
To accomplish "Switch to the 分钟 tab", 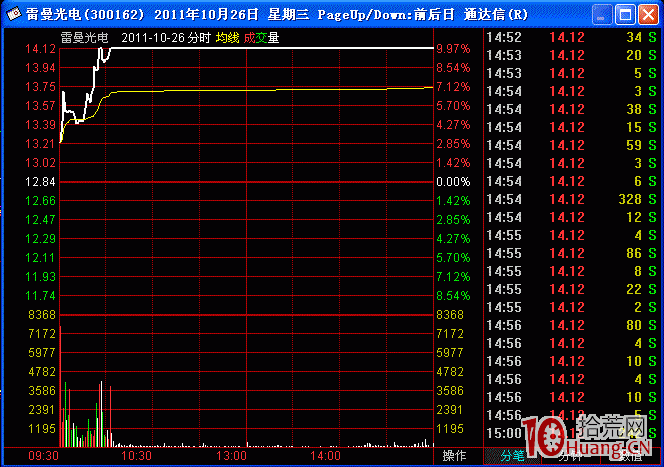I will tap(570, 456).
